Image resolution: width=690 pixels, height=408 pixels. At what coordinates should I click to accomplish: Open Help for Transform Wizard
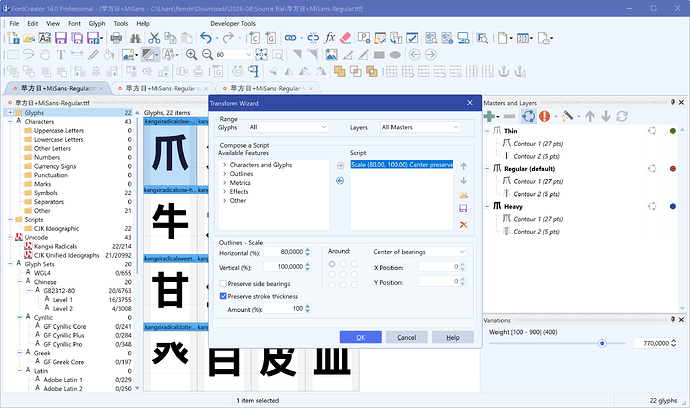pos(453,337)
